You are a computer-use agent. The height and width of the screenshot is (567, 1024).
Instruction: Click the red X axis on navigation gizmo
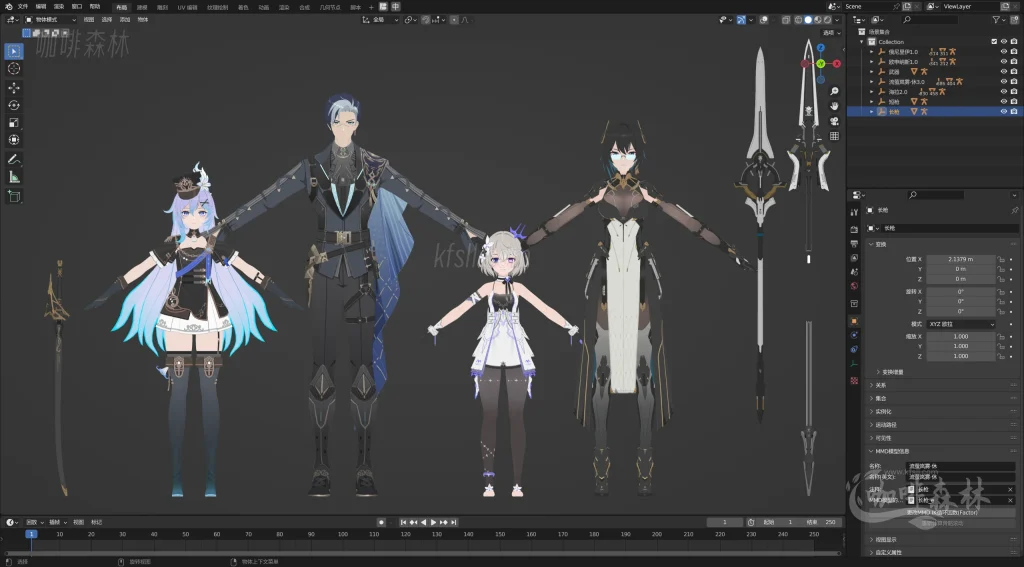(837, 64)
